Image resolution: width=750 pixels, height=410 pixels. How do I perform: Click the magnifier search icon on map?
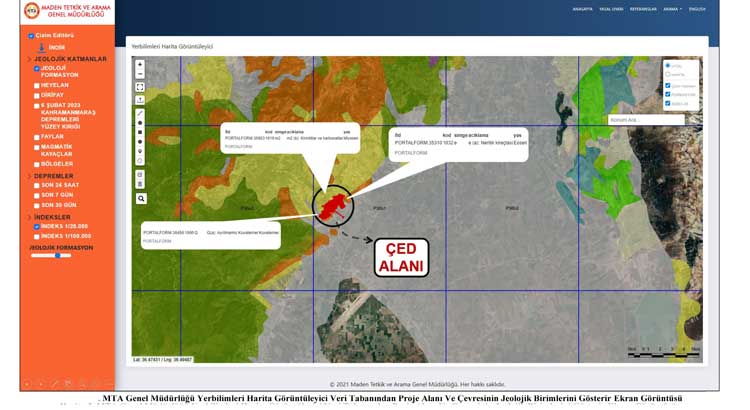coord(141,199)
